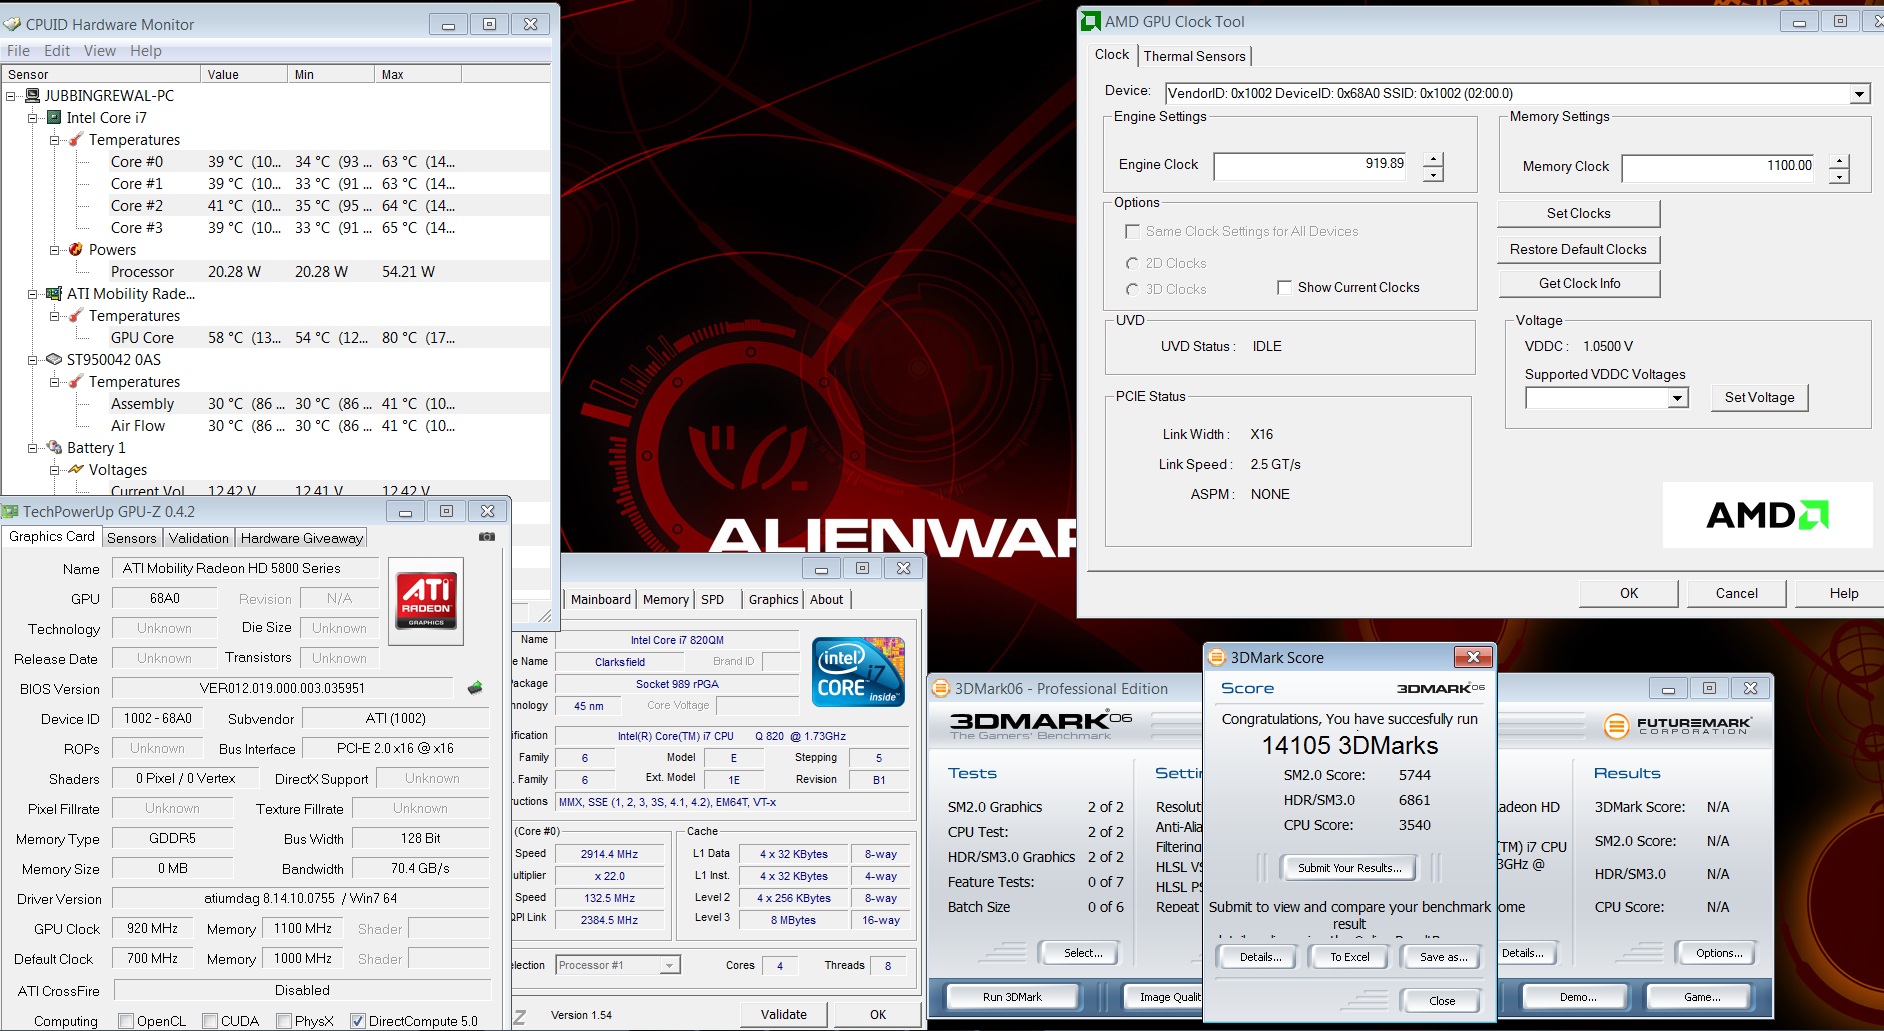This screenshot has height=1031, width=1884.
Task: Collapse the ST950042 0AS tree node
Action: (33, 360)
